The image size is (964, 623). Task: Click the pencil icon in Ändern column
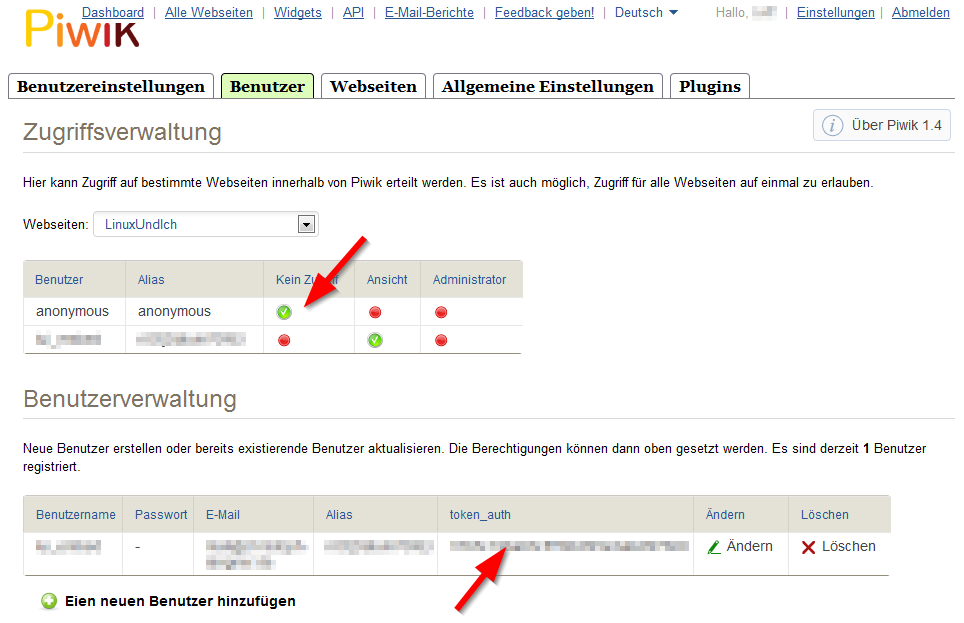tap(714, 547)
